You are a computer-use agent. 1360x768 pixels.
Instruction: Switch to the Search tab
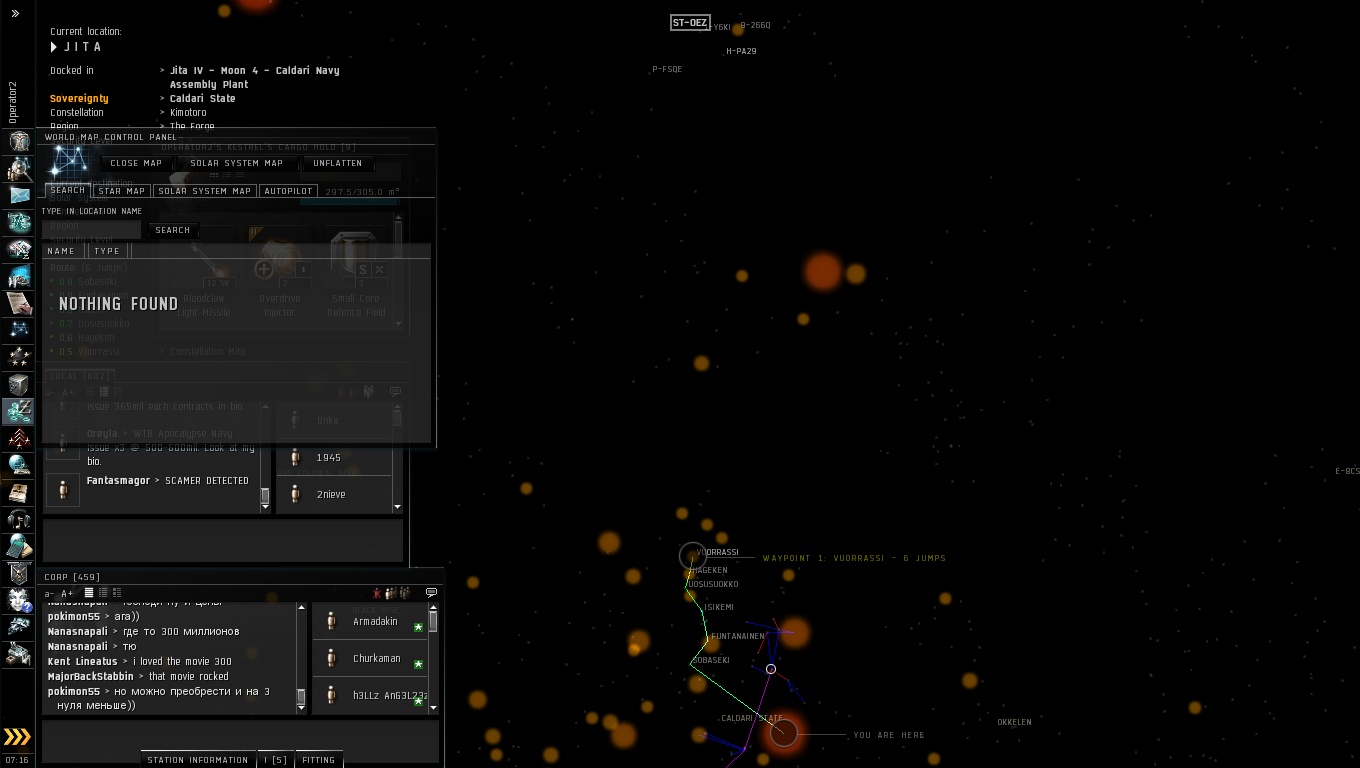click(68, 190)
